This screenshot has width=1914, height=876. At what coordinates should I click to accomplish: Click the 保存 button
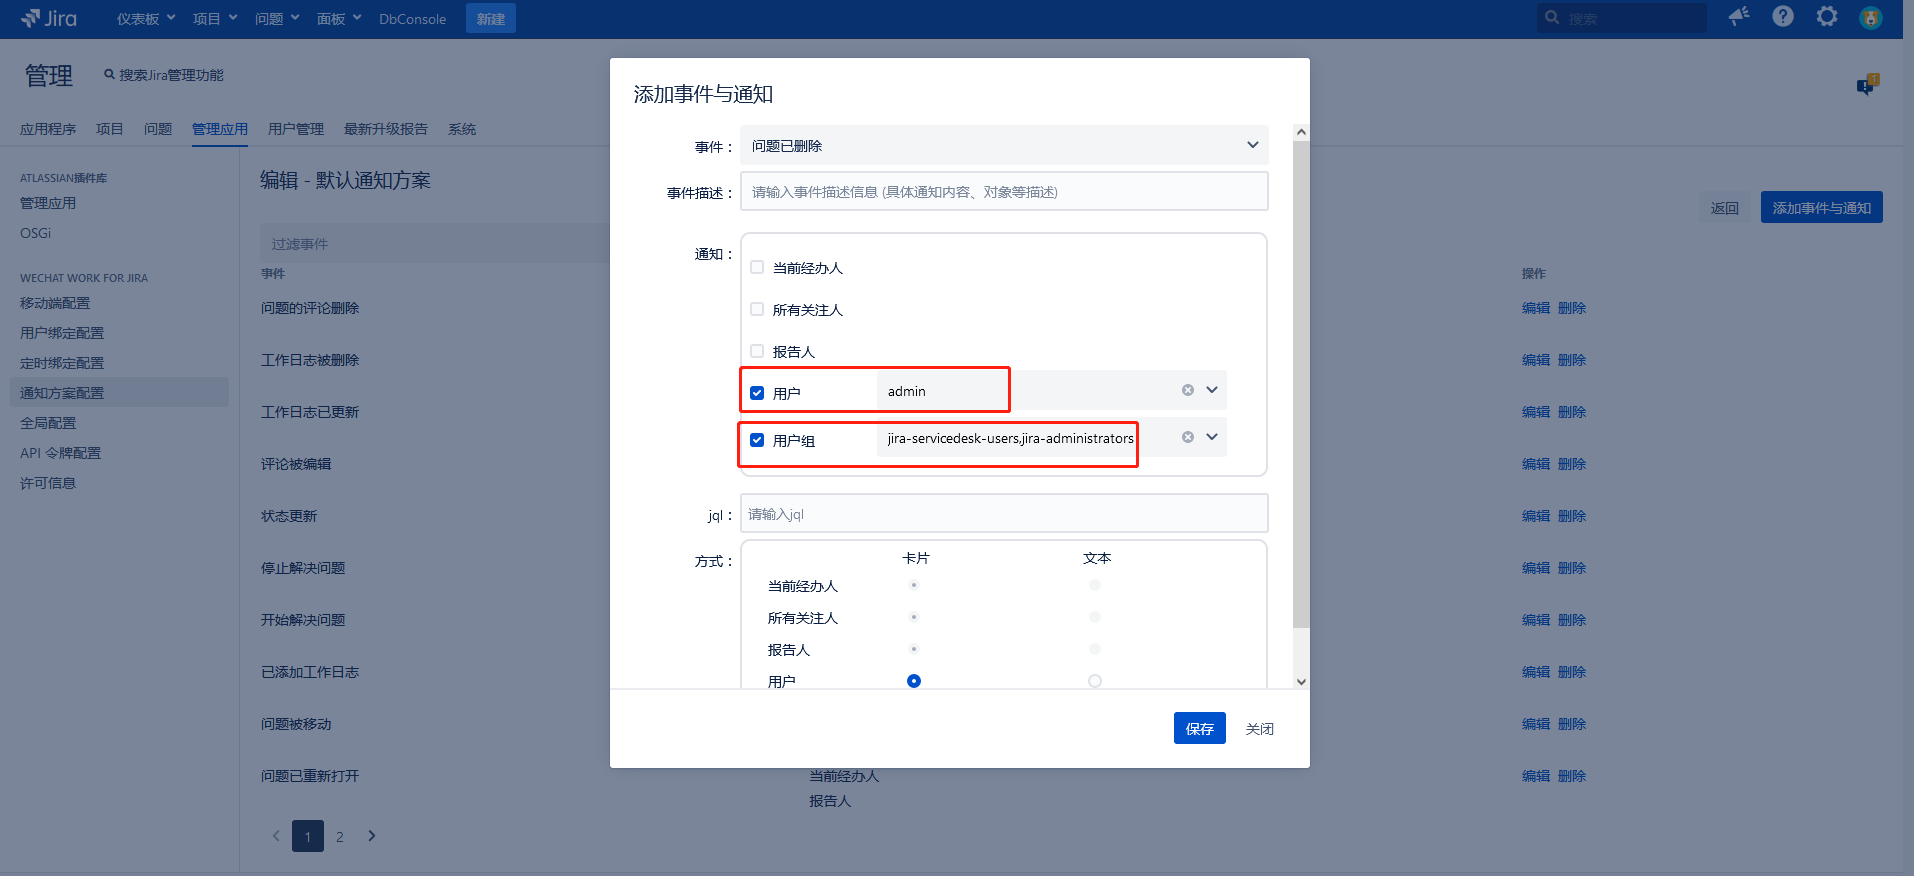click(x=1199, y=729)
